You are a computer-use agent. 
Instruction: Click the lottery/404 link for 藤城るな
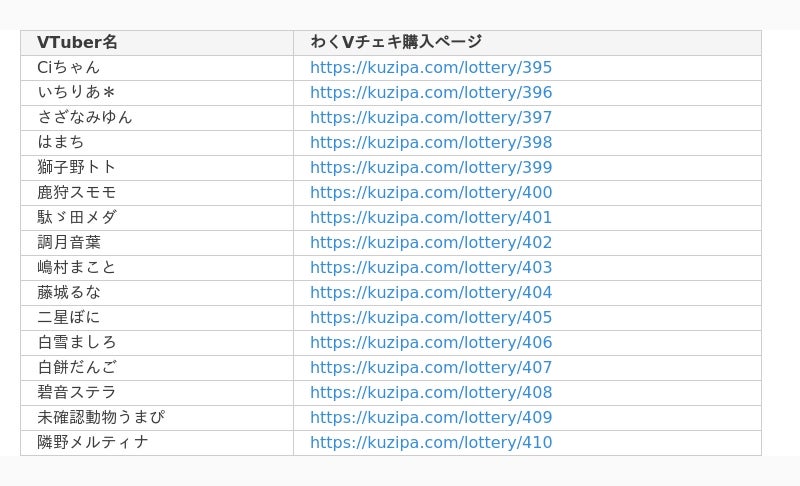(x=430, y=293)
